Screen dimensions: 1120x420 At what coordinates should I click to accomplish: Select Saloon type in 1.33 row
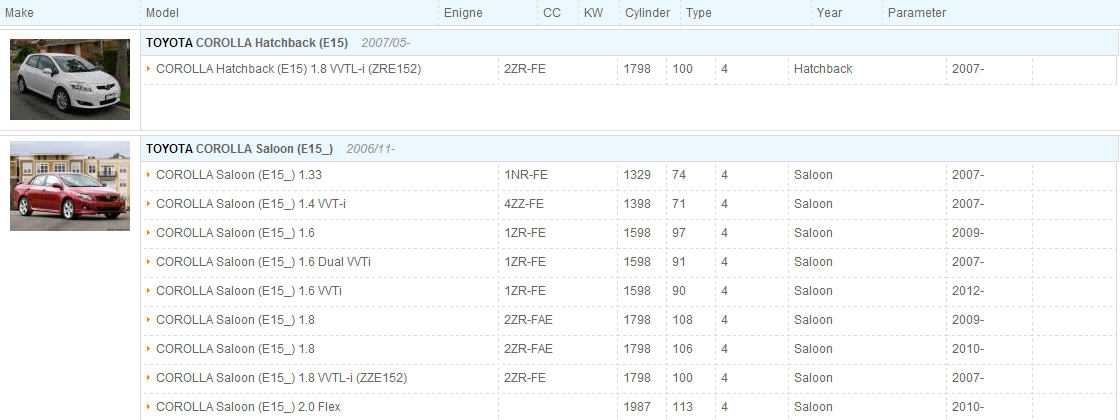click(813, 175)
